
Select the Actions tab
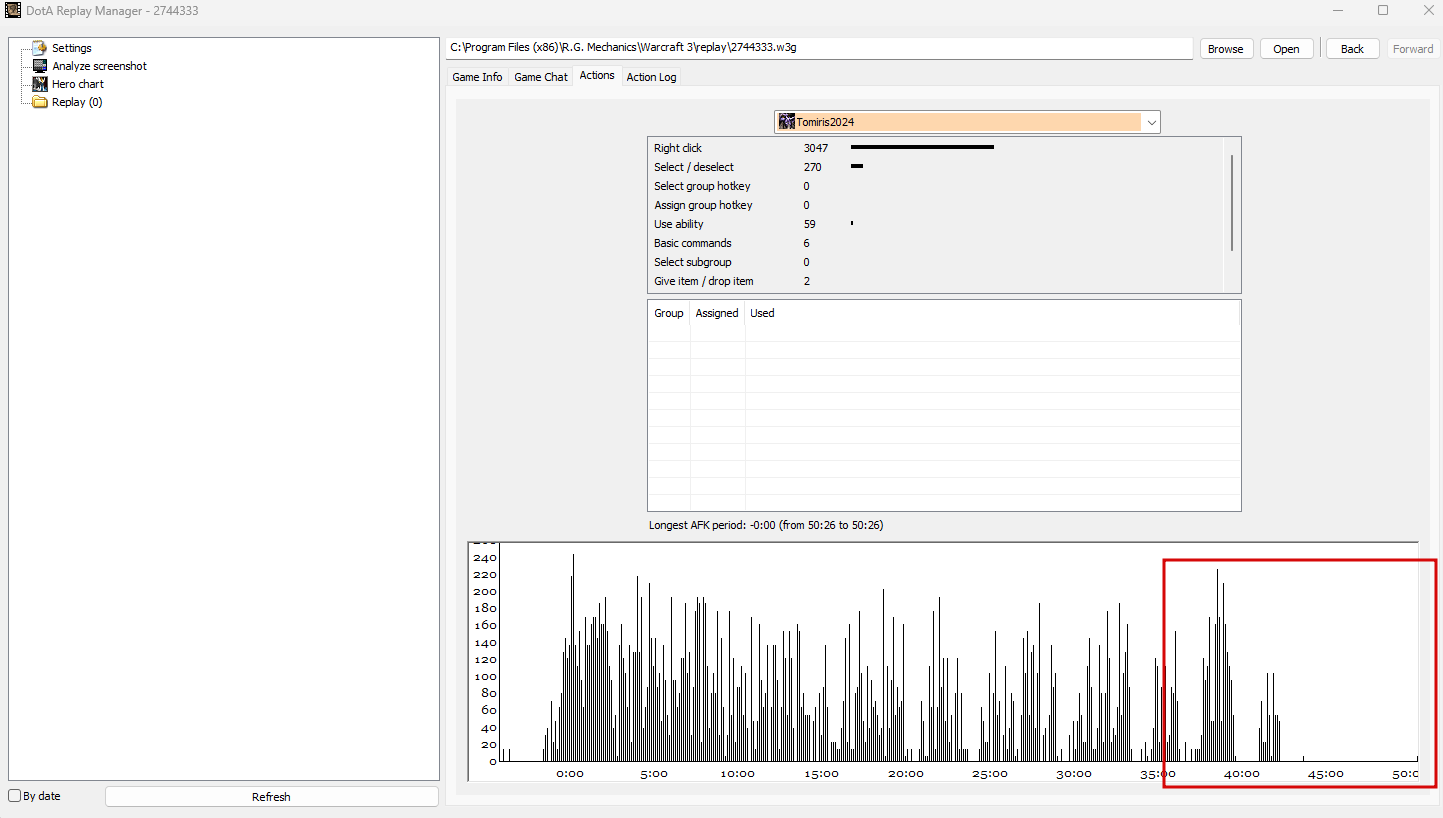click(x=597, y=76)
